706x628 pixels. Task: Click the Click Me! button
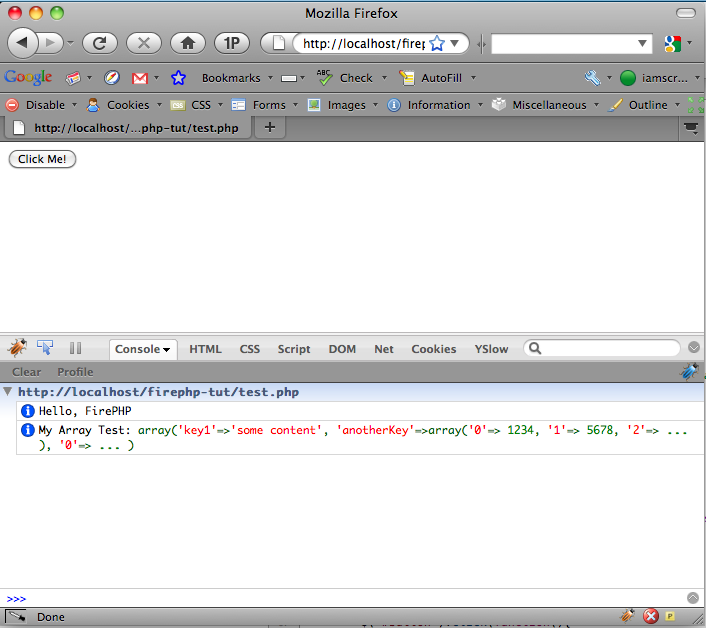[x=42, y=159]
